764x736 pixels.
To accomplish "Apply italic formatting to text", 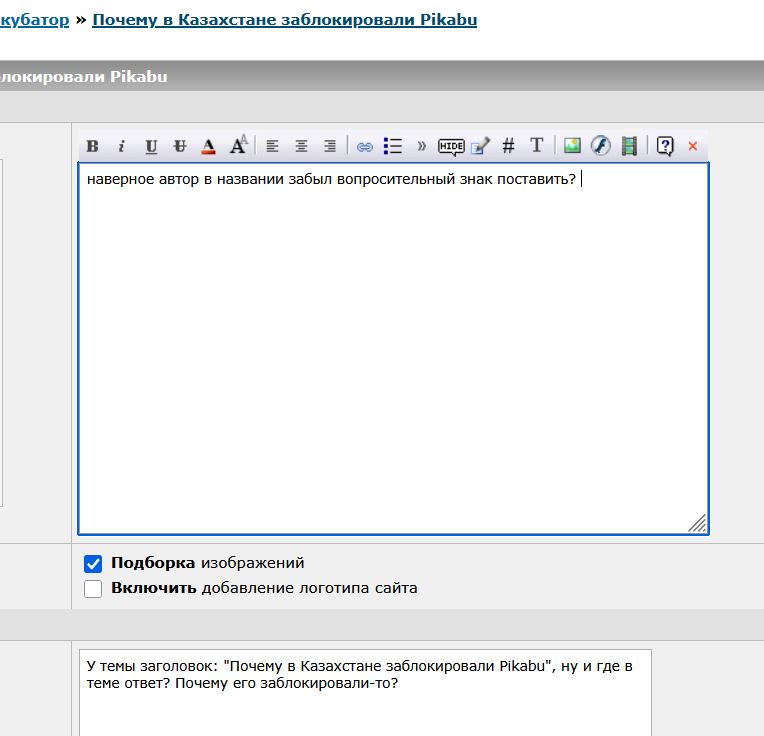I will [121, 146].
